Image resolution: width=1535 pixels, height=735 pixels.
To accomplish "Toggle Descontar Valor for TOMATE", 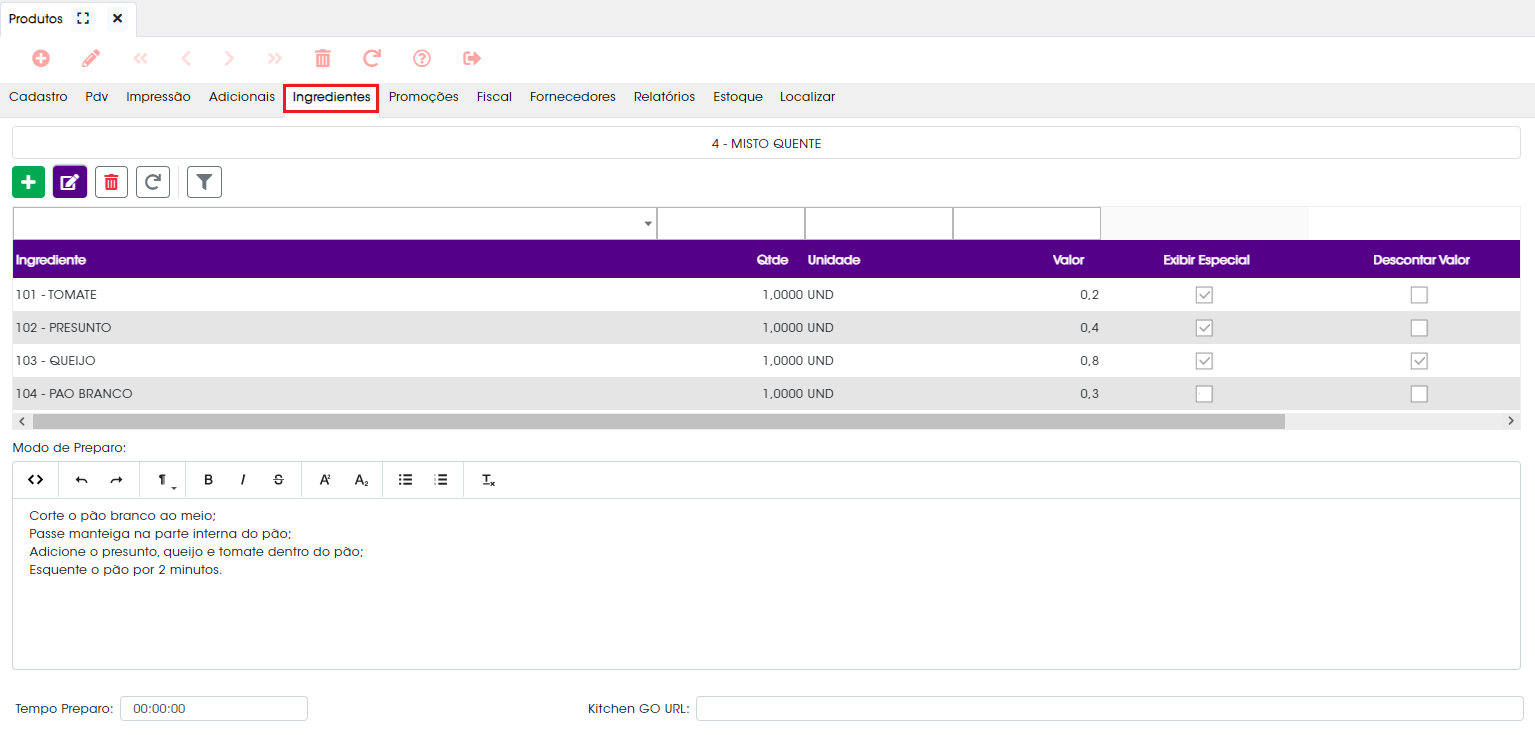I will pos(1419,295).
